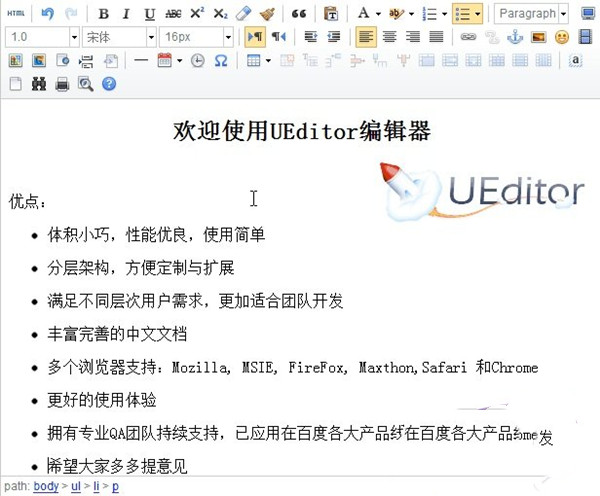
Task: Insert a hyperlink
Action: (x=468, y=37)
